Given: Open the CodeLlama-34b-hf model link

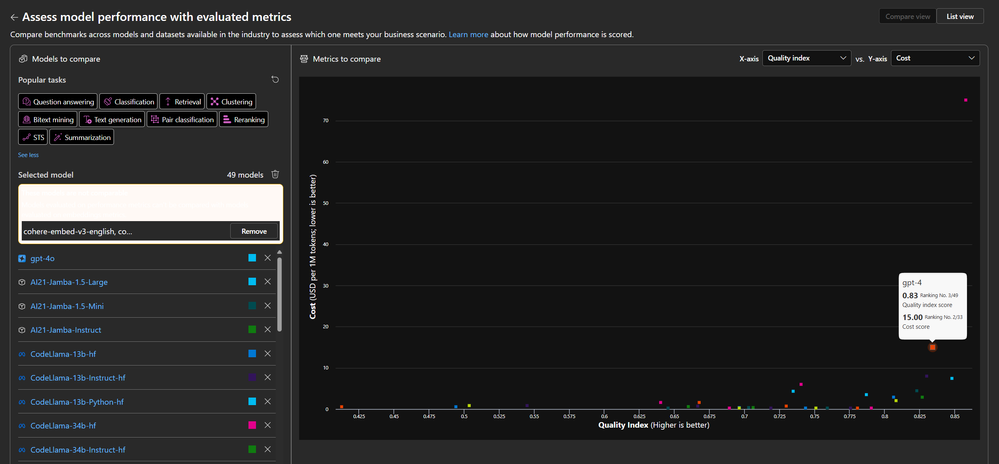Looking at the screenshot, I should (62, 425).
